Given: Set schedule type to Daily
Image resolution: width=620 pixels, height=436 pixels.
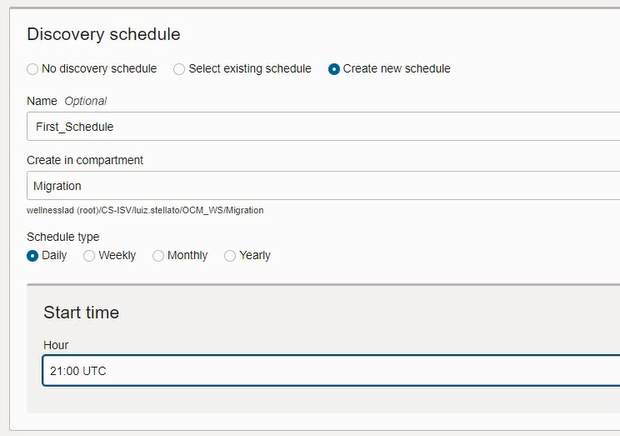Looking at the screenshot, I should [x=33, y=255].
